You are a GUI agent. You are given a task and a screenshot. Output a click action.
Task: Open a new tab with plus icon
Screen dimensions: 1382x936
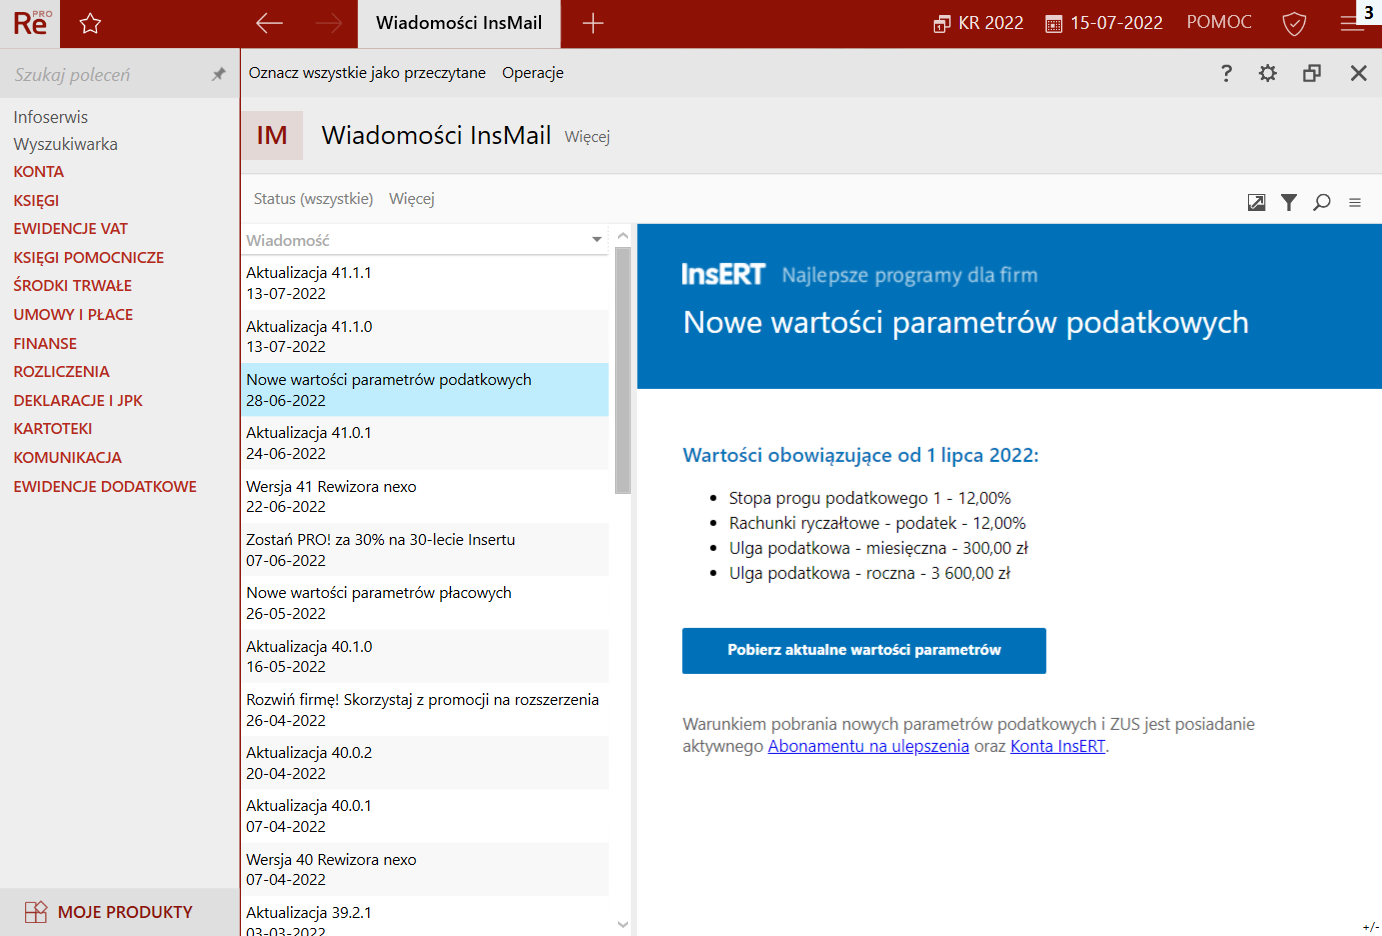click(593, 23)
